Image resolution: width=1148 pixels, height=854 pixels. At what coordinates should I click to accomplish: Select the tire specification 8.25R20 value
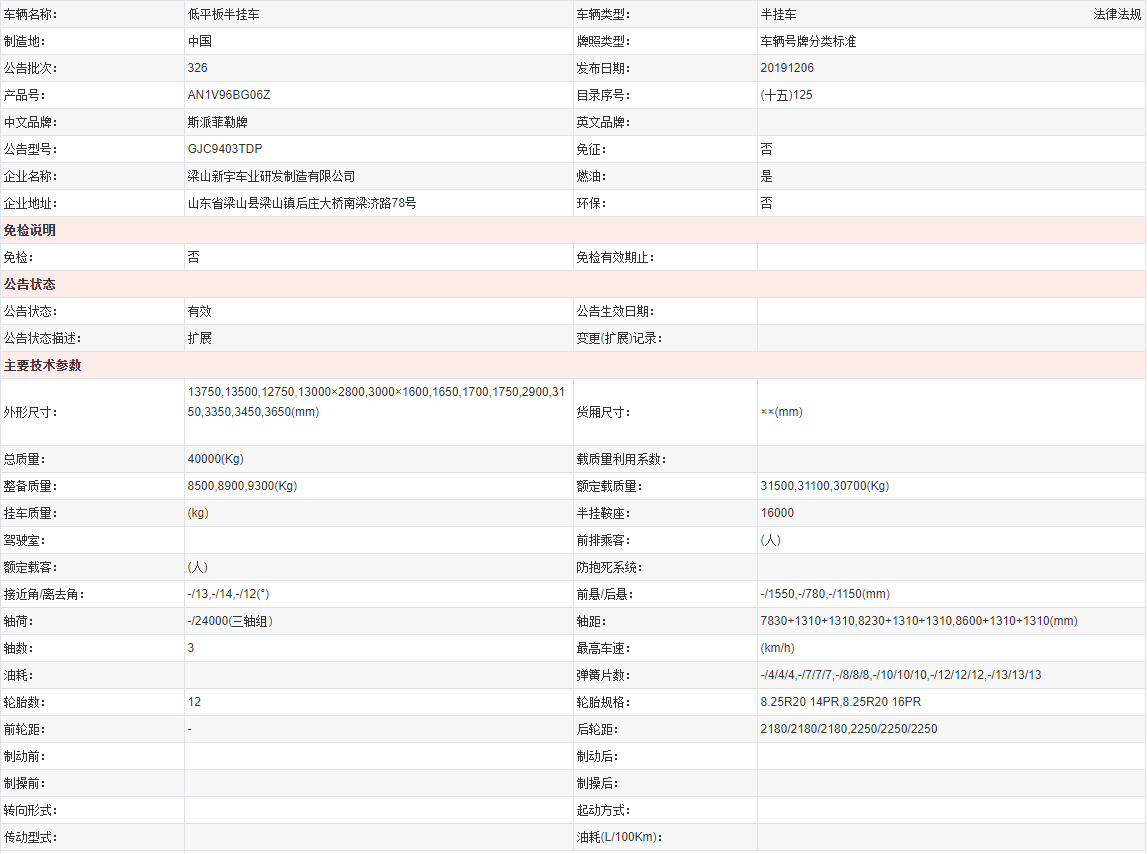pyautogui.click(x=840, y=702)
